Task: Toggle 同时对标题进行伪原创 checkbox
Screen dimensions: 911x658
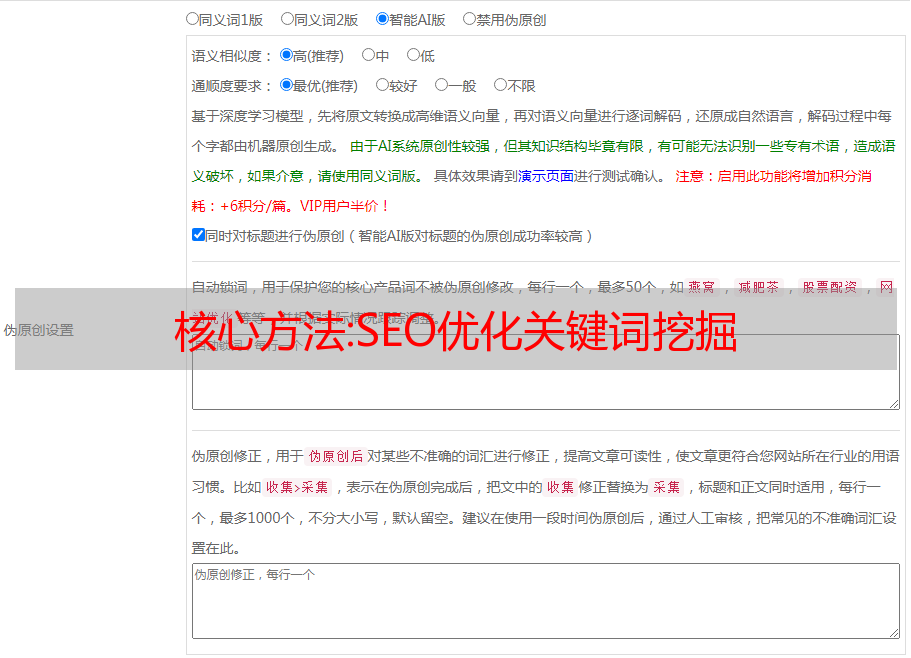Action: coord(198,235)
